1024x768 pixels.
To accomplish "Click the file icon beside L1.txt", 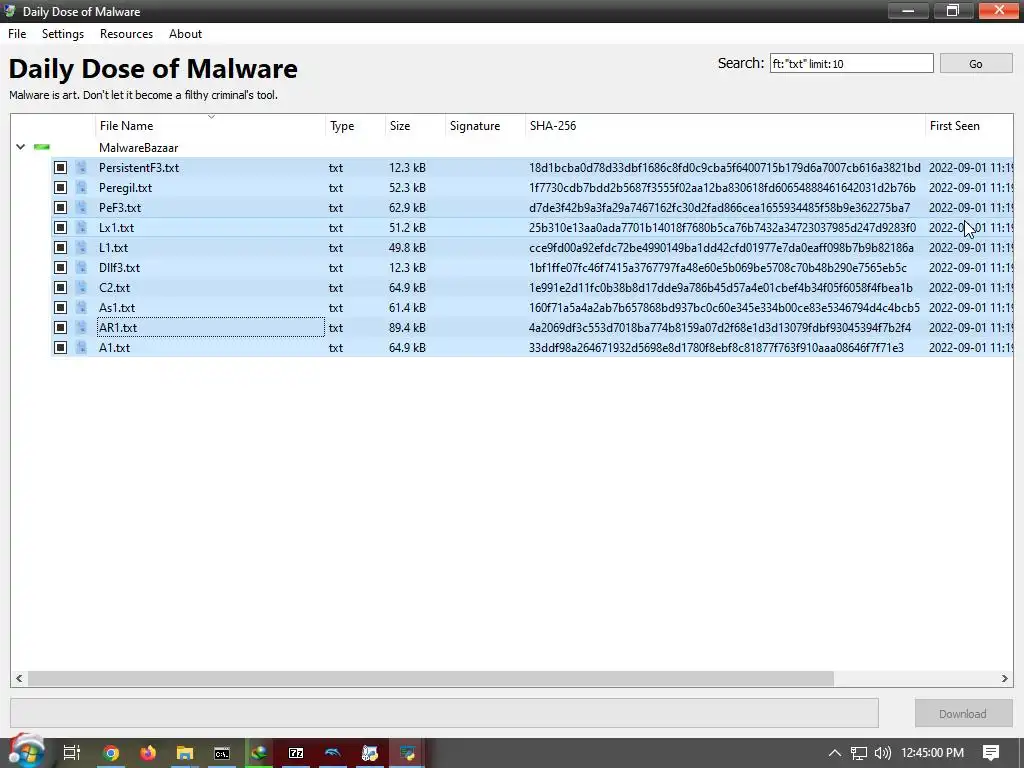I will tap(81, 248).
